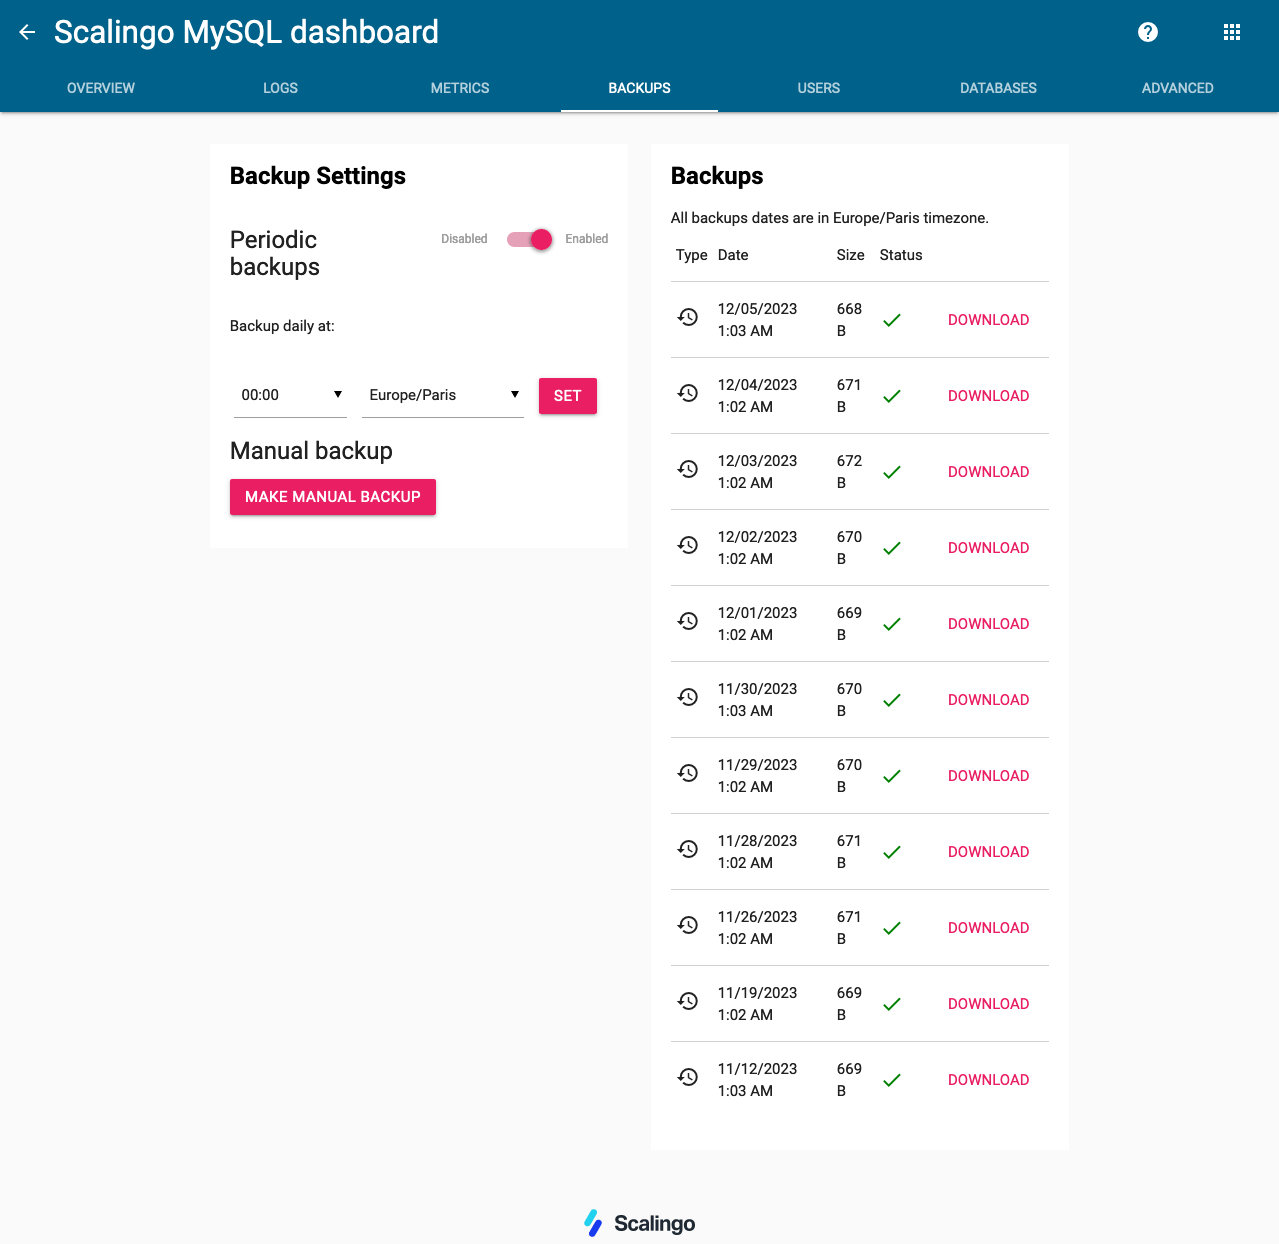Click the history icon for 12/04/2023 backup
The image size is (1279, 1244).
point(688,393)
